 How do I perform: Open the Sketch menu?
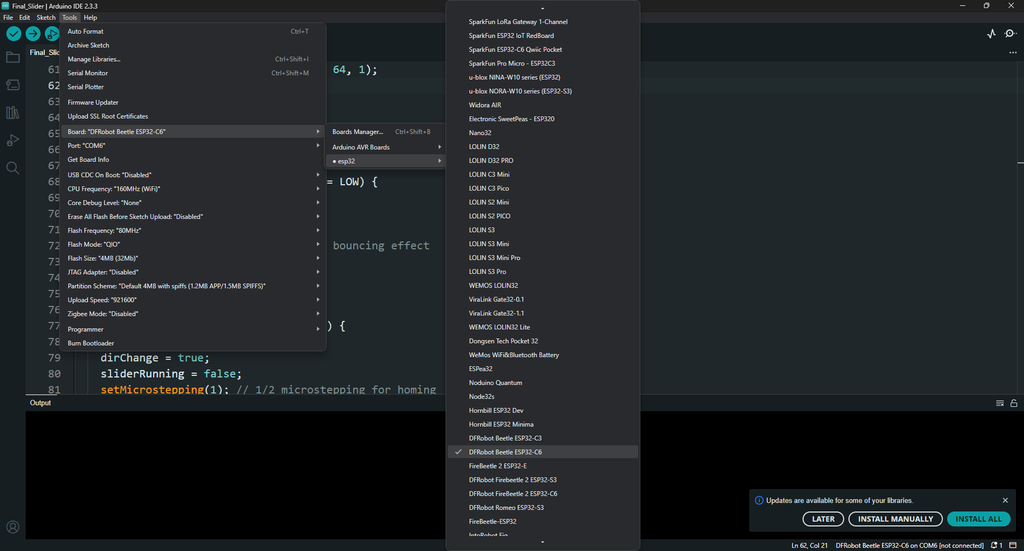[46, 18]
